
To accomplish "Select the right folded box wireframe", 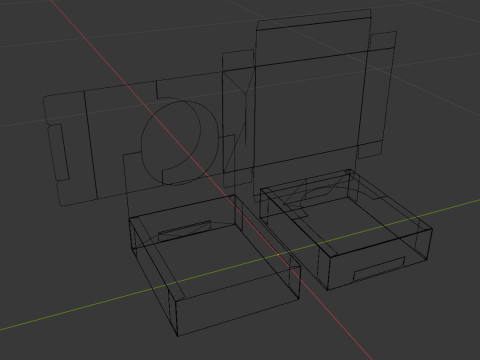I will click(x=346, y=229).
